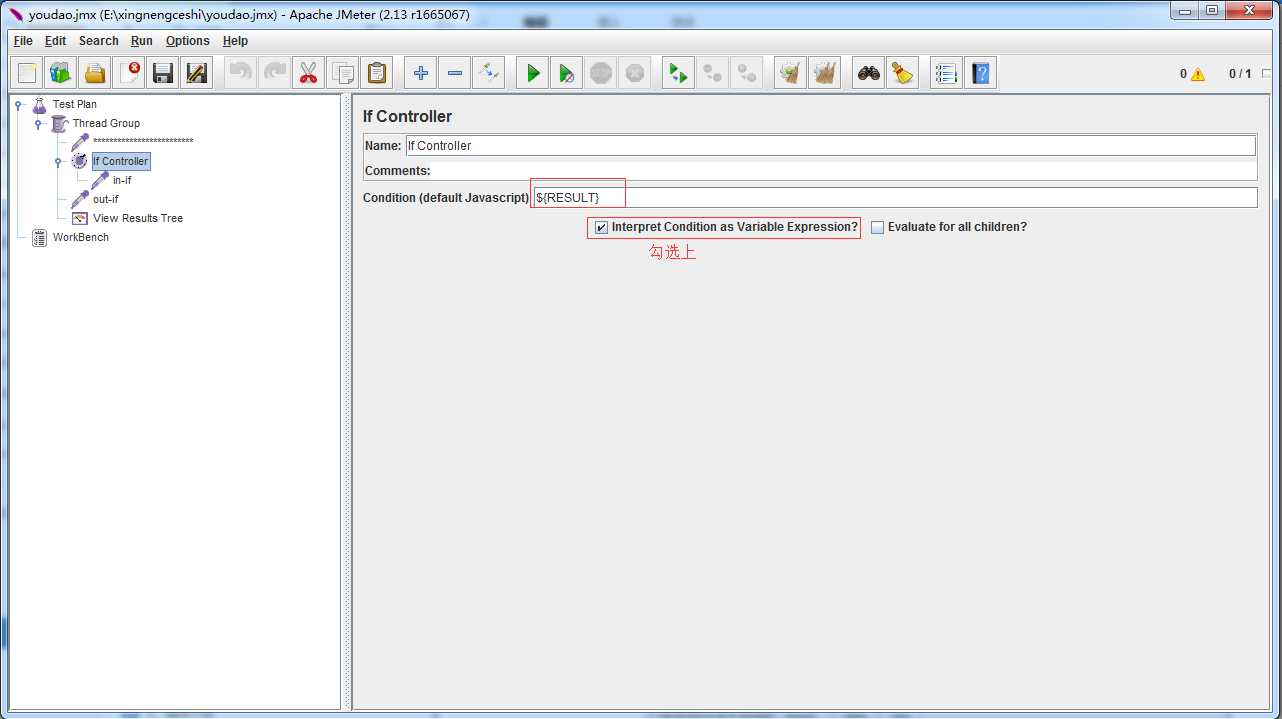This screenshot has height=719, width=1282.
Task: Click the Shutdown test icon
Action: [x=635, y=73]
